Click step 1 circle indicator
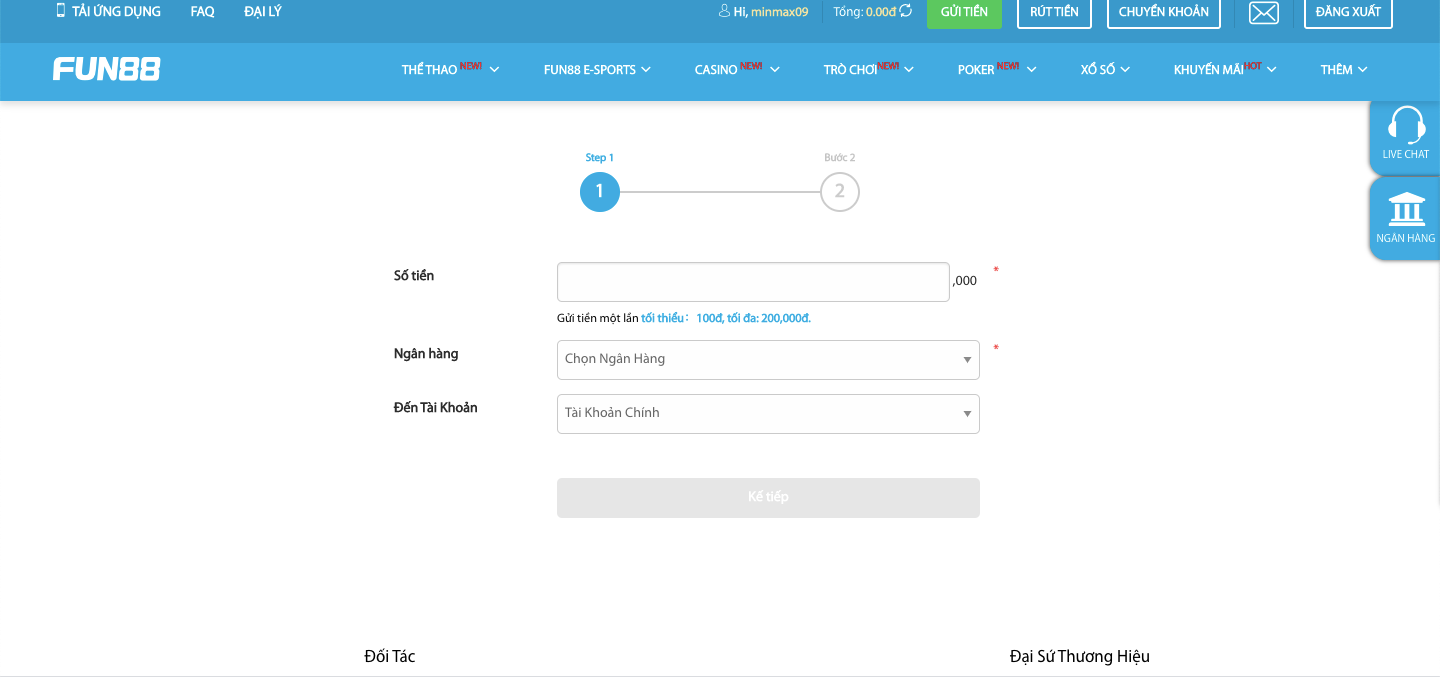The image size is (1442, 679). tap(600, 192)
